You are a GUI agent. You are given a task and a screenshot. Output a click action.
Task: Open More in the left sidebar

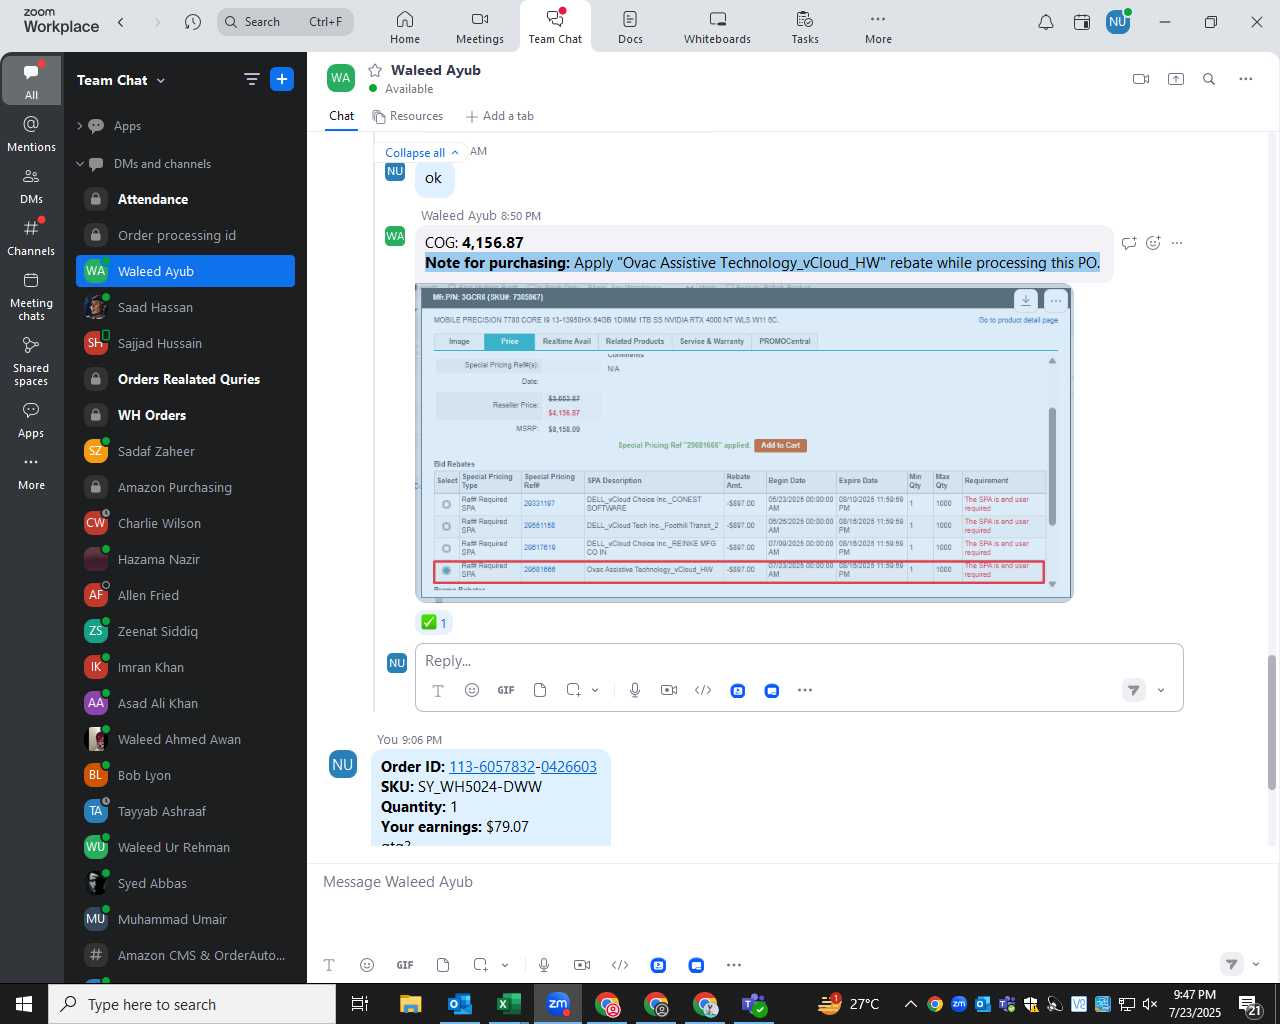[32, 473]
